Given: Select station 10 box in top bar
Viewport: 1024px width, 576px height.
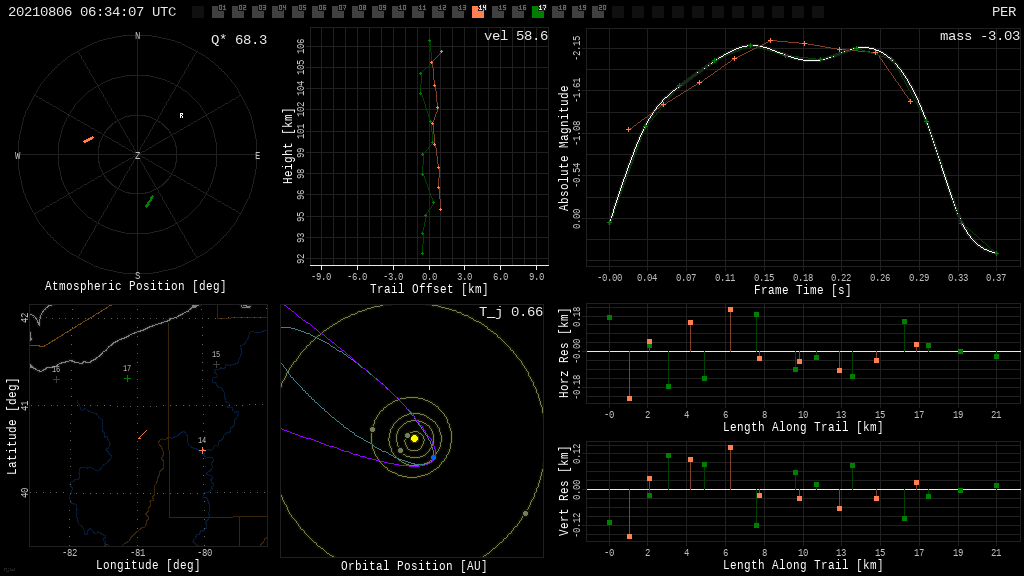Looking at the screenshot, I should pyautogui.click(x=398, y=12).
